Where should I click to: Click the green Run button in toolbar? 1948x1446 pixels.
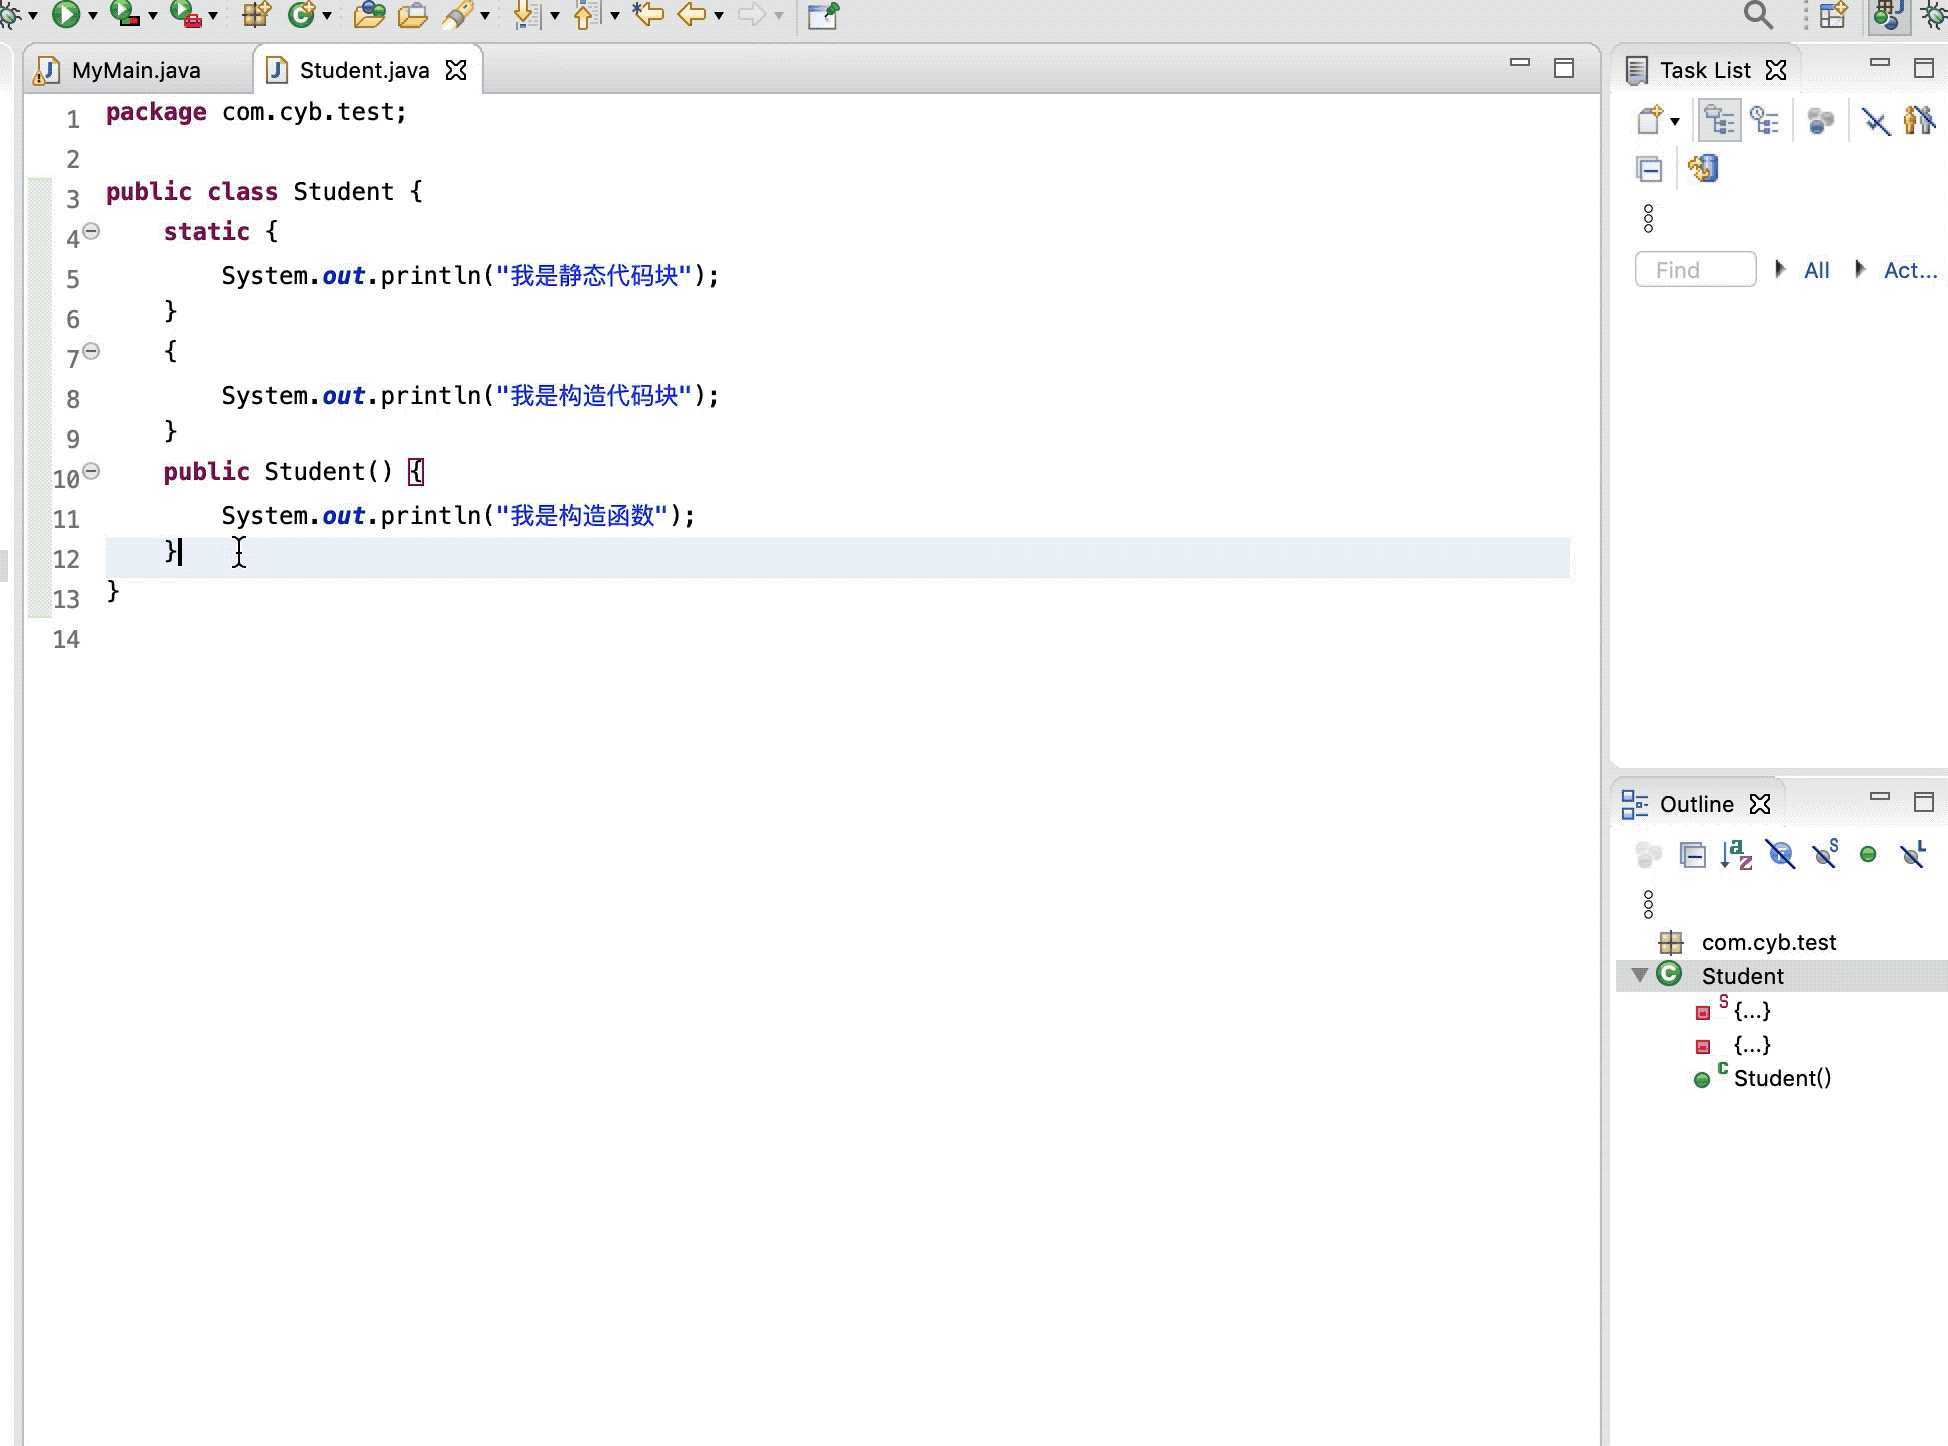[x=66, y=14]
